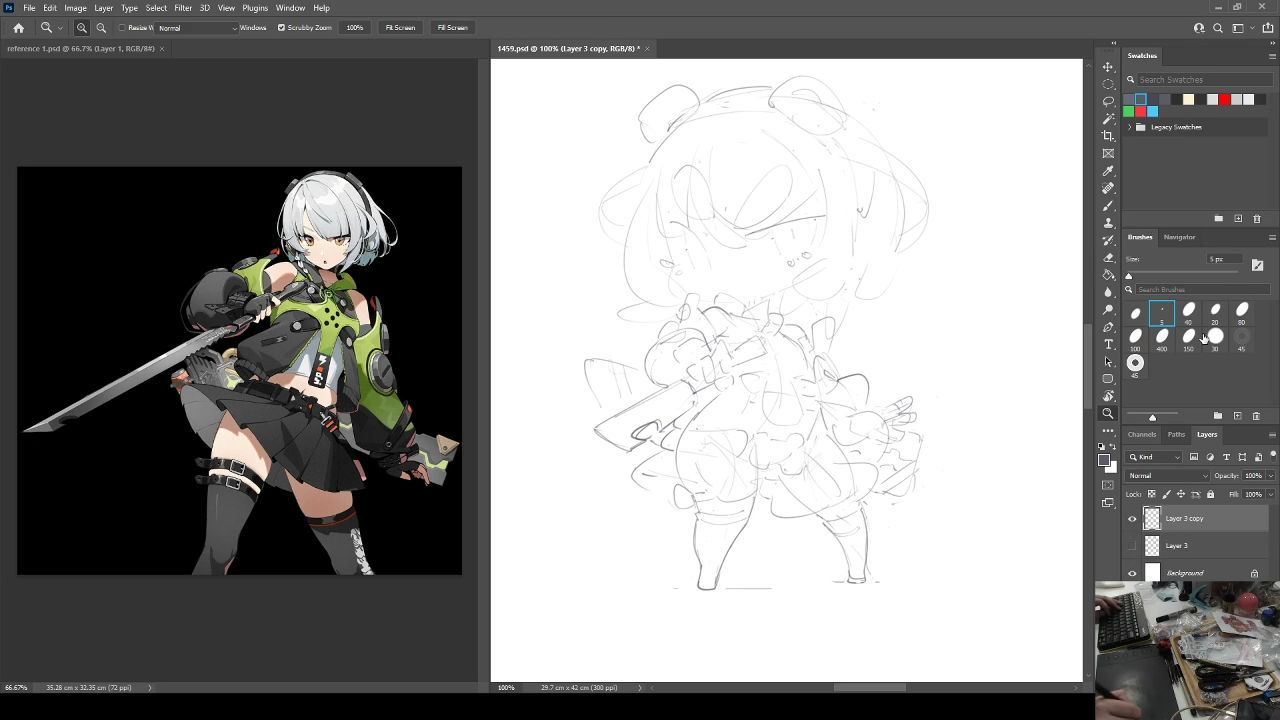Click the brush size slider handle
The image size is (1280, 720).
tap(1129, 276)
